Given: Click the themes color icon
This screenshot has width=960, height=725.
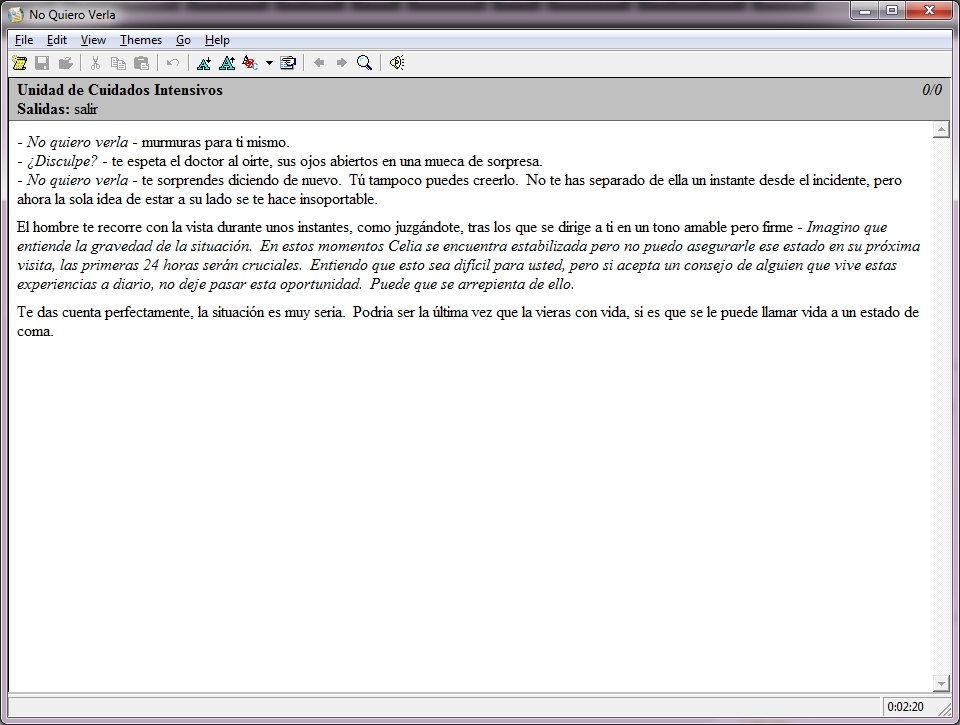Looking at the screenshot, I should click(x=250, y=63).
